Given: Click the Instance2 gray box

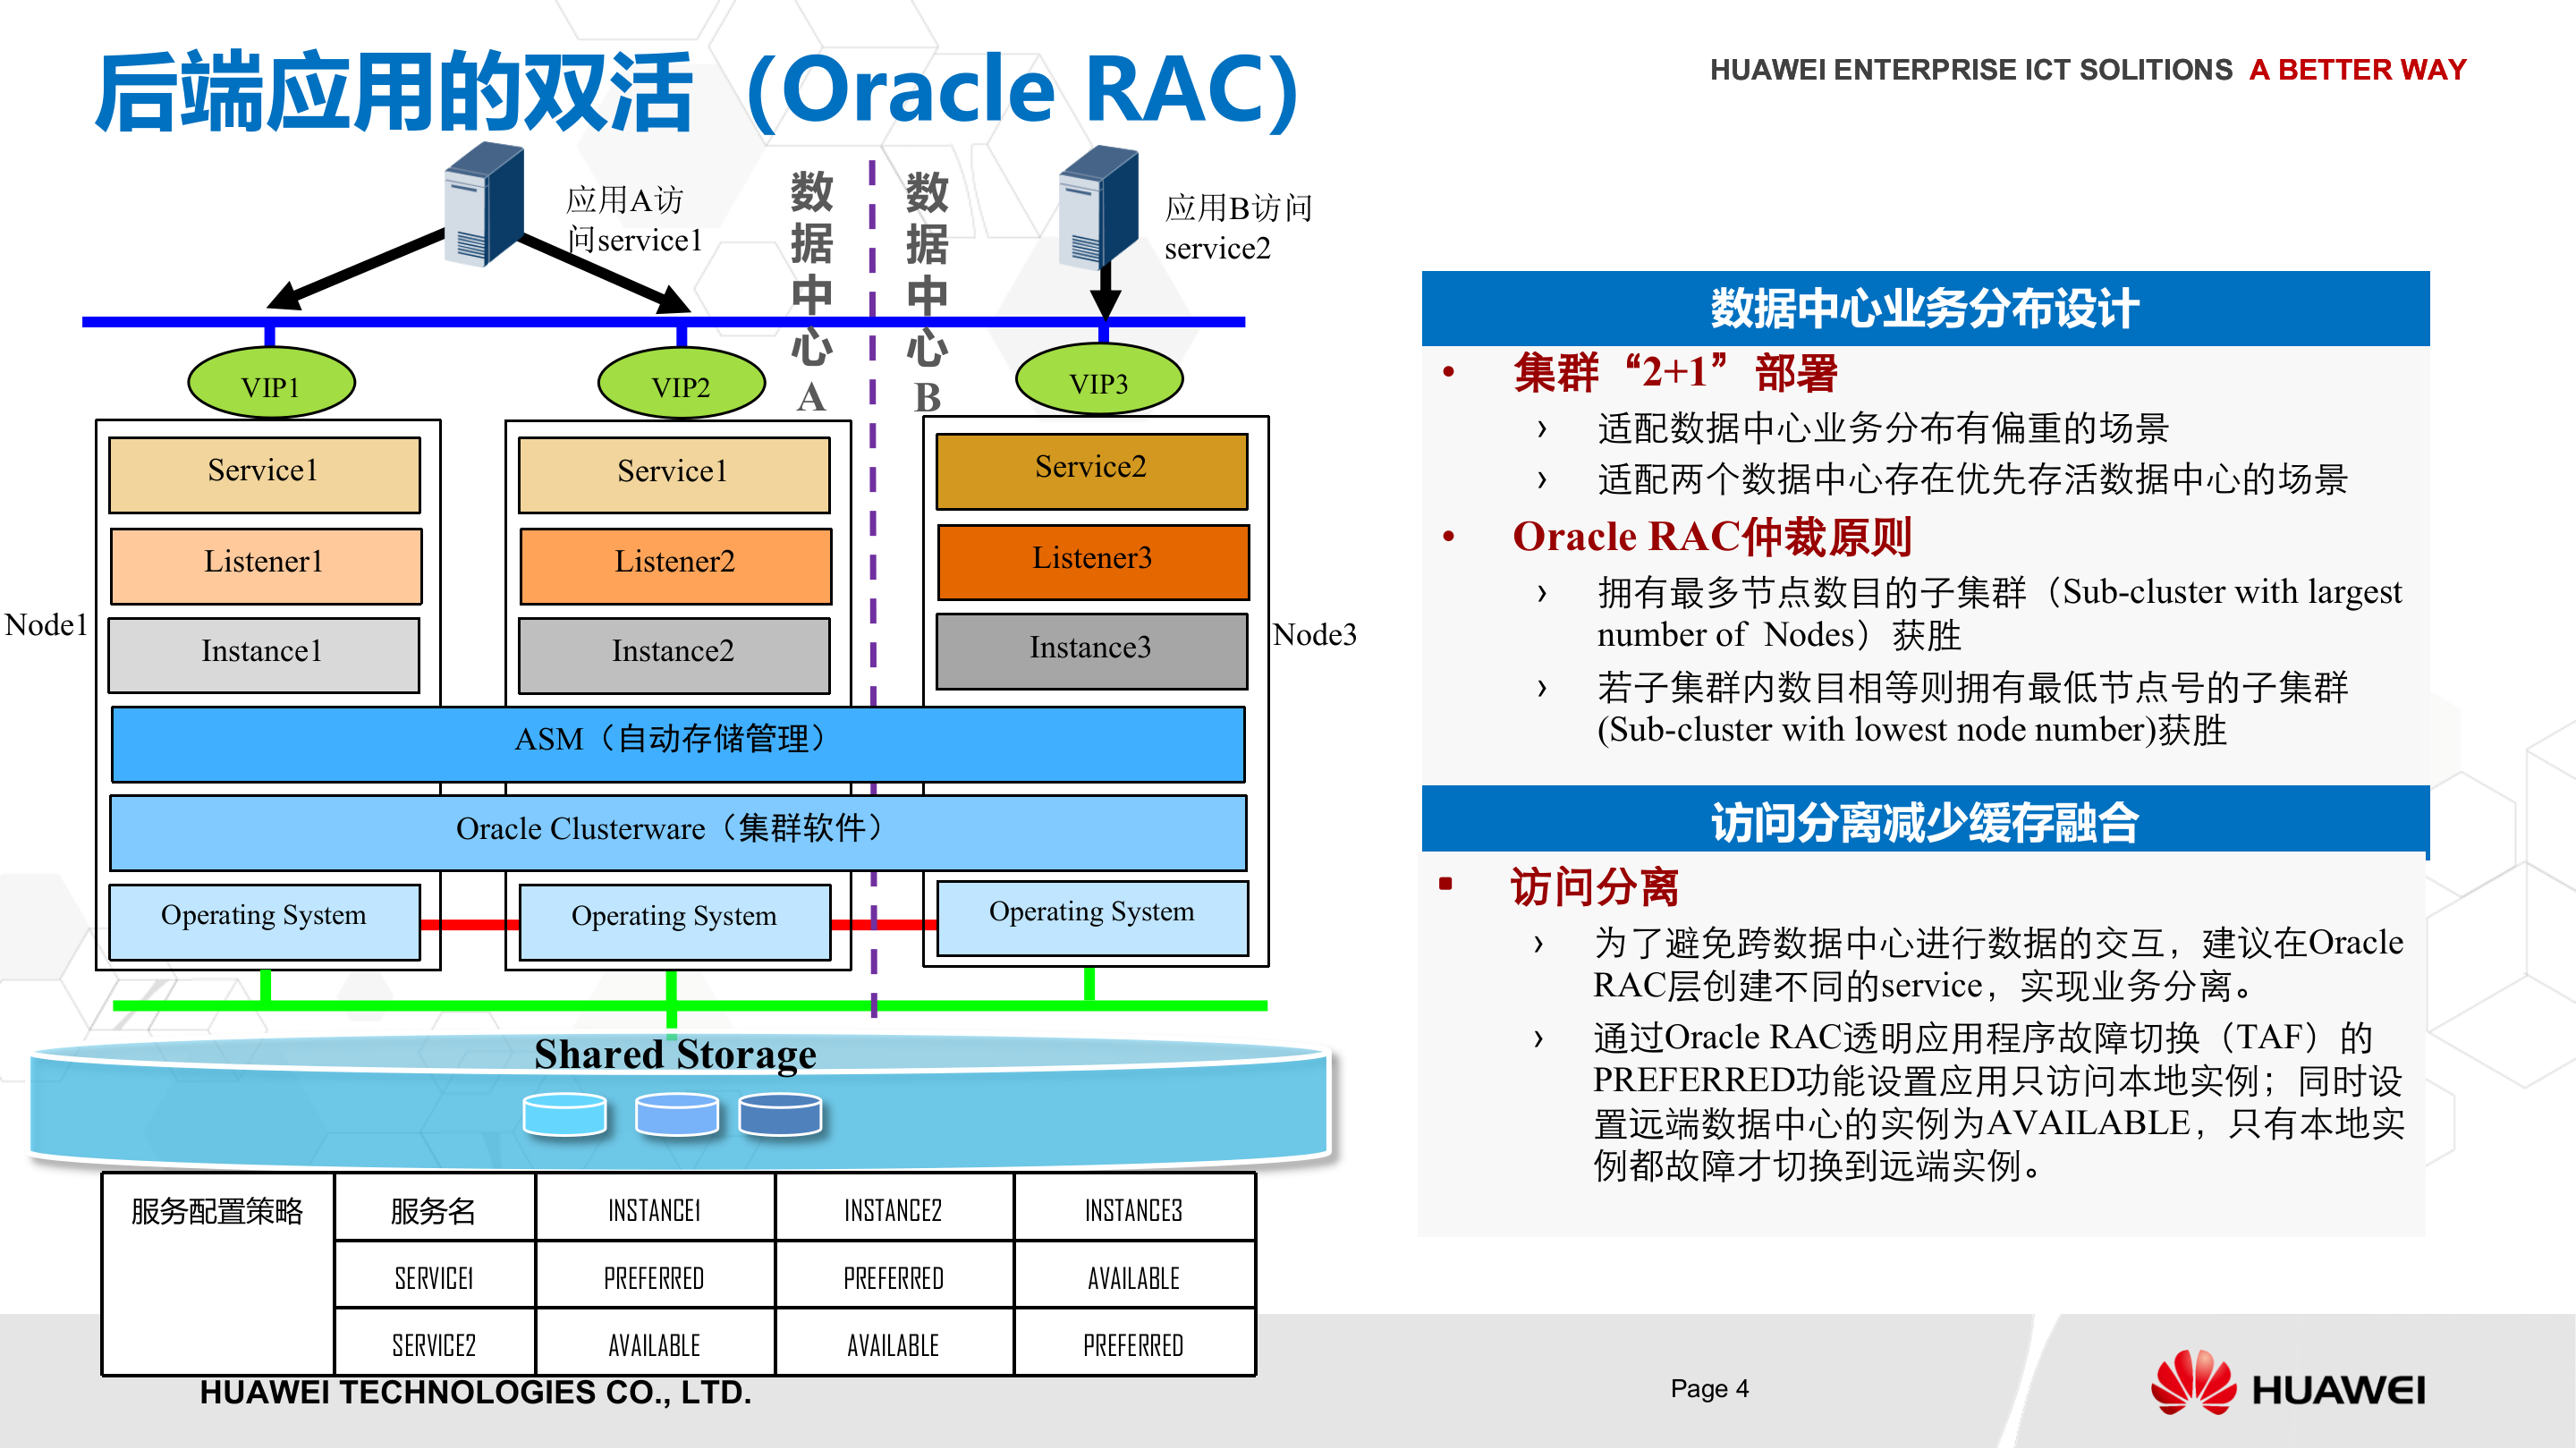Looking at the screenshot, I should (x=674, y=654).
